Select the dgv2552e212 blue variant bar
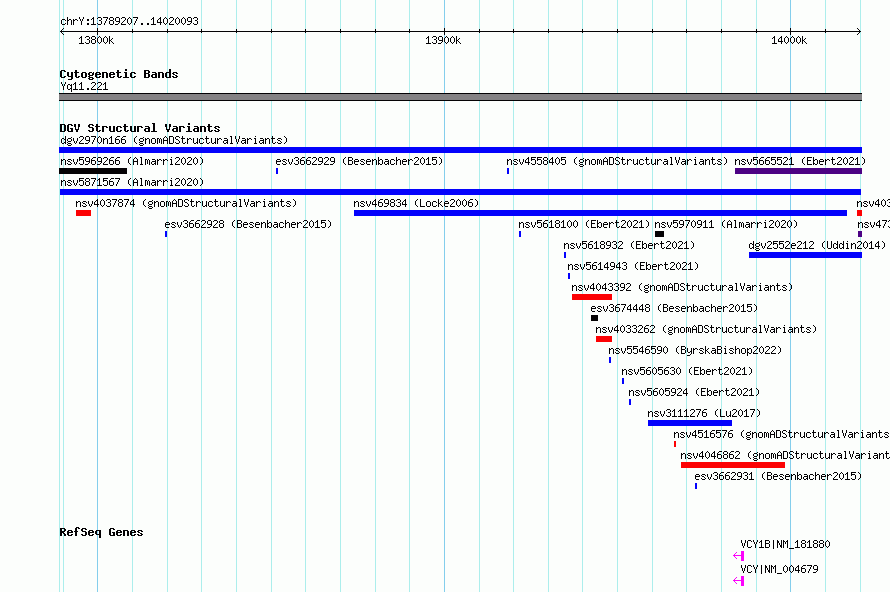 805,255
